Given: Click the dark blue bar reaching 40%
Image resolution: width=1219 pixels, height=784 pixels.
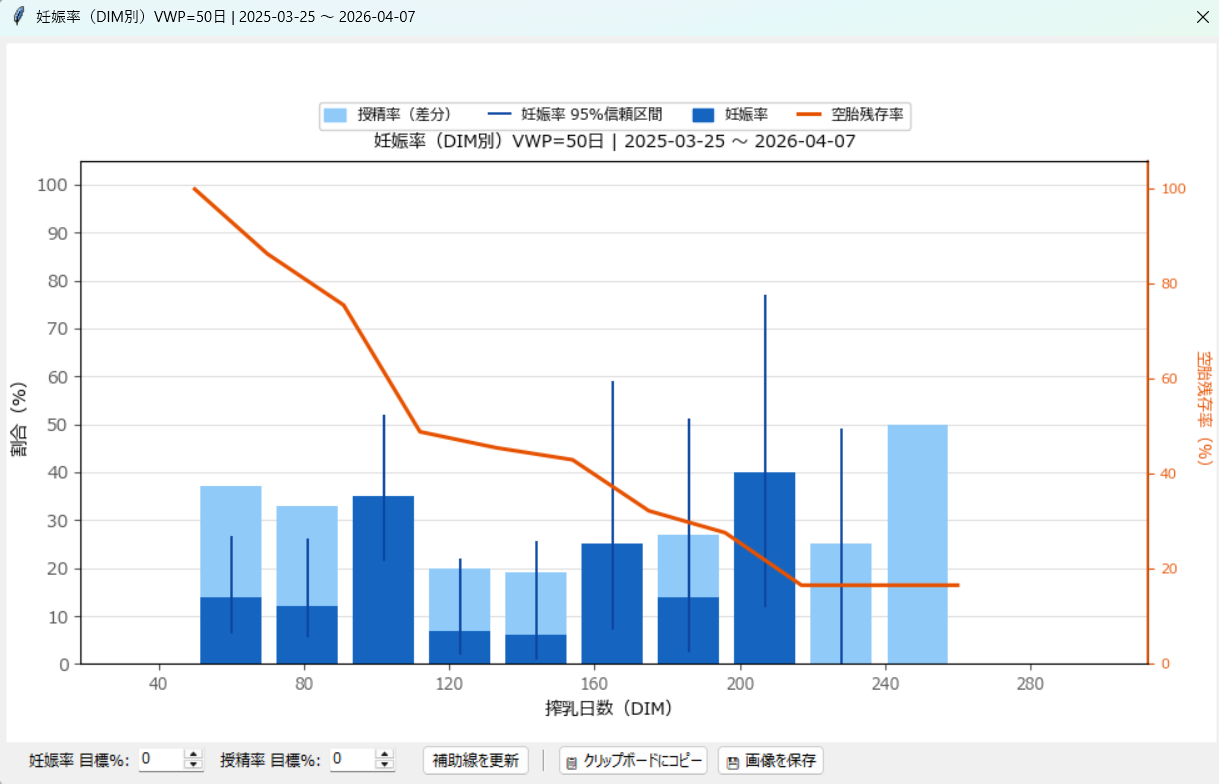Looking at the screenshot, I should pyautogui.click(x=765, y=568).
